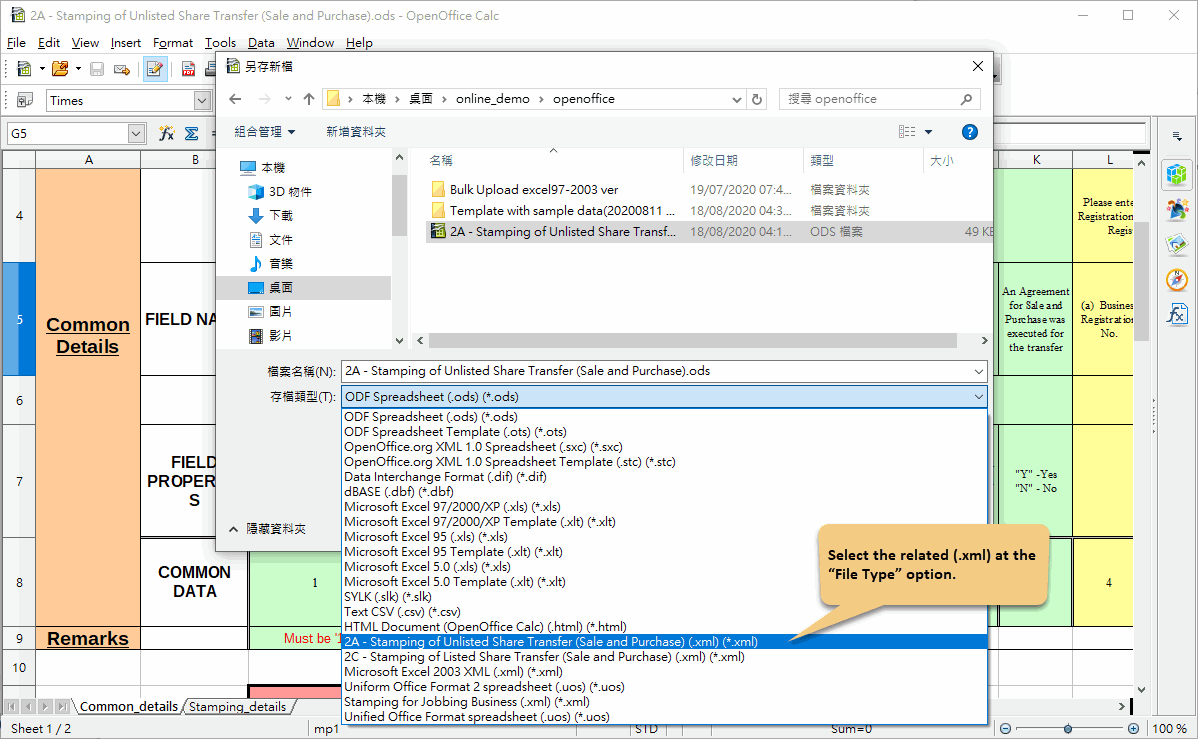
Task: Open the sidebar Gallery icon
Action: point(1177,245)
